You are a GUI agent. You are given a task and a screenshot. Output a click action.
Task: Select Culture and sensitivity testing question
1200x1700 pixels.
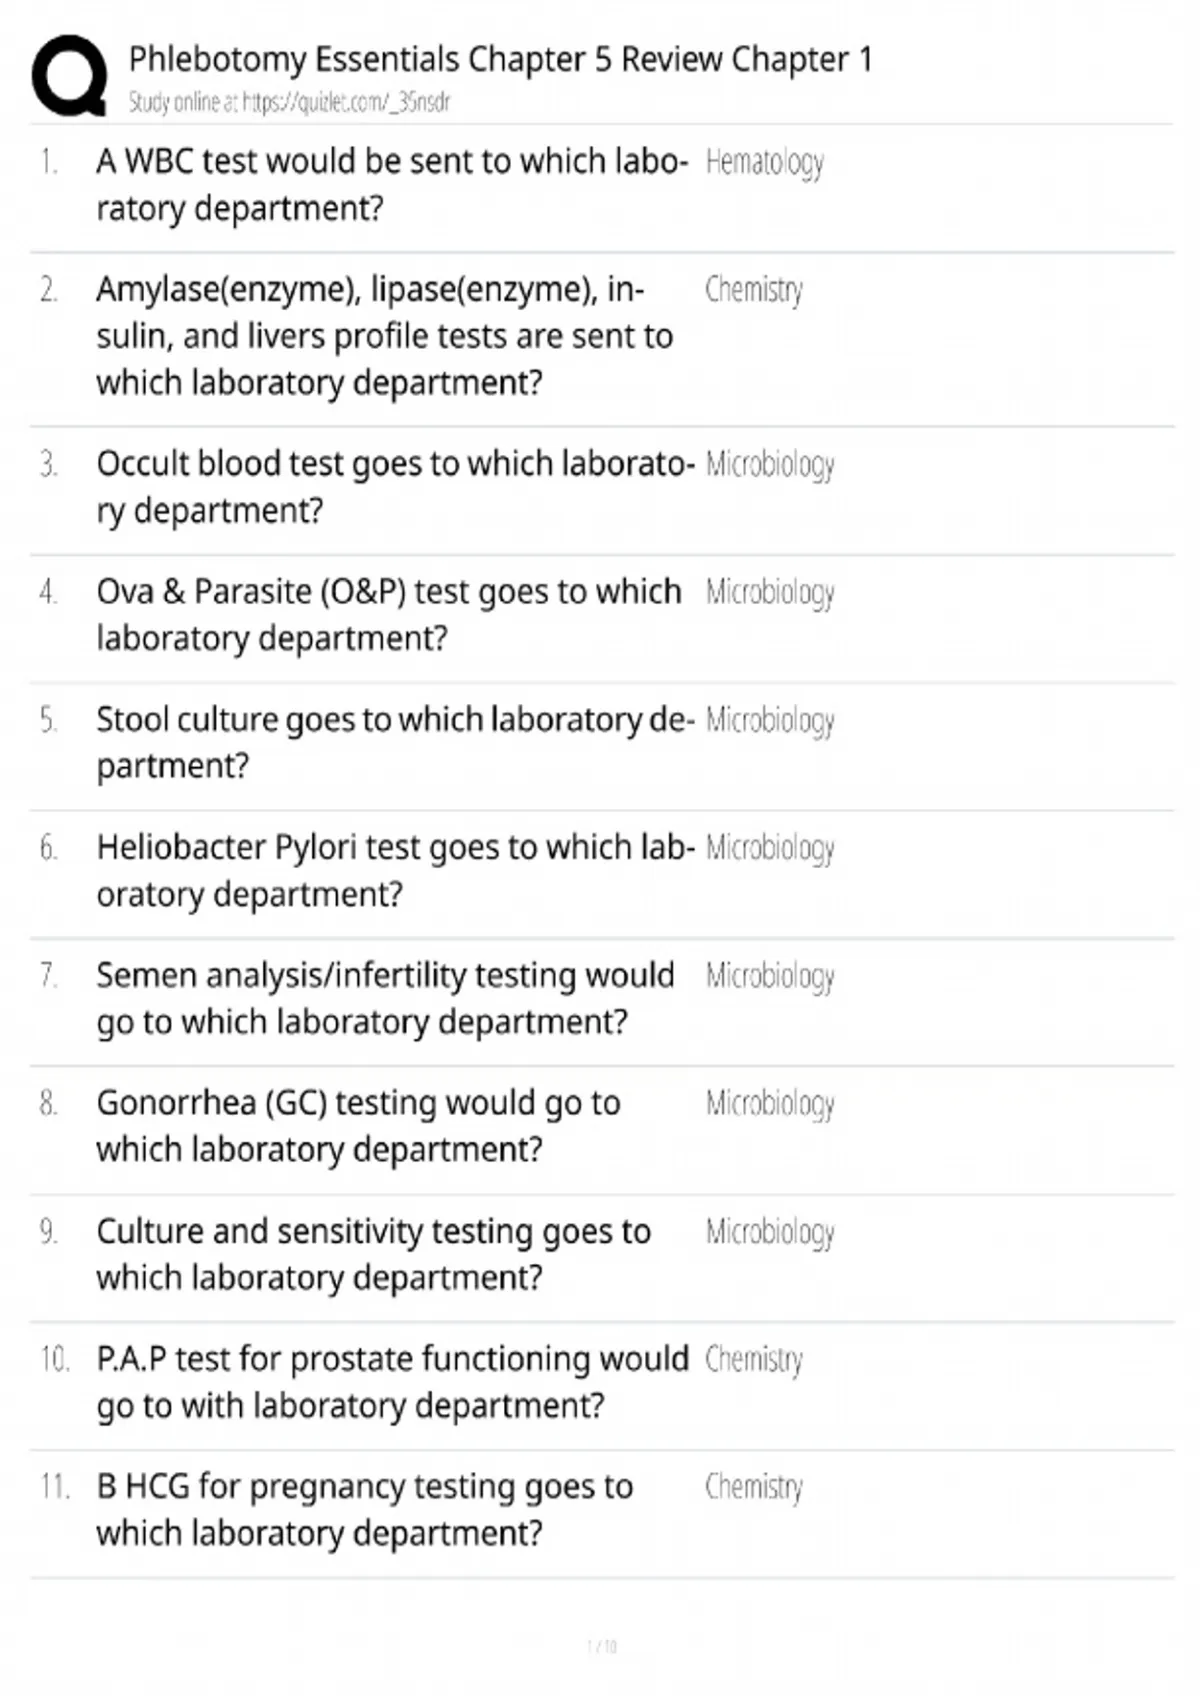click(373, 1254)
